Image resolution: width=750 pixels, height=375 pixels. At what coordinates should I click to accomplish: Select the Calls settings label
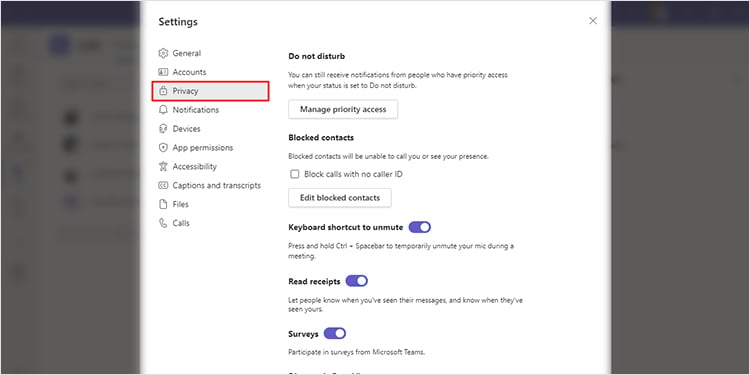click(181, 223)
